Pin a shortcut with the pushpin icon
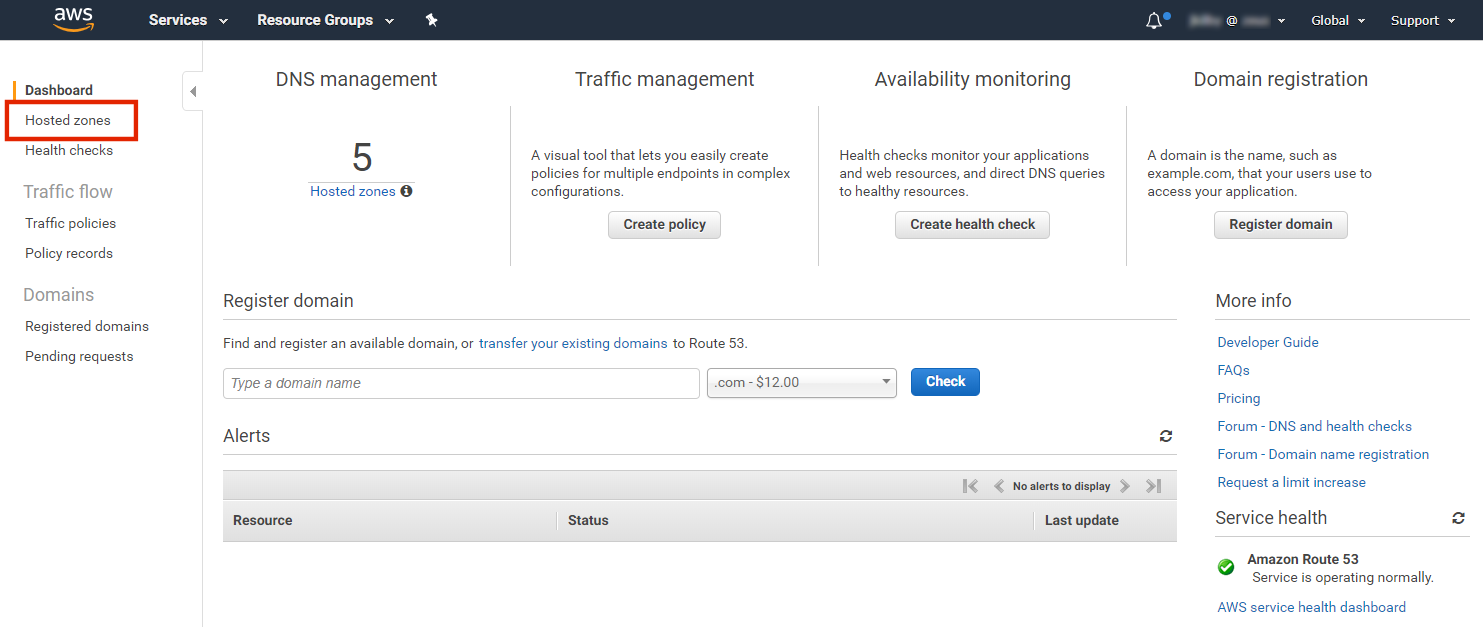This screenshot has height=627, width=1483. (x=432, y=20)
